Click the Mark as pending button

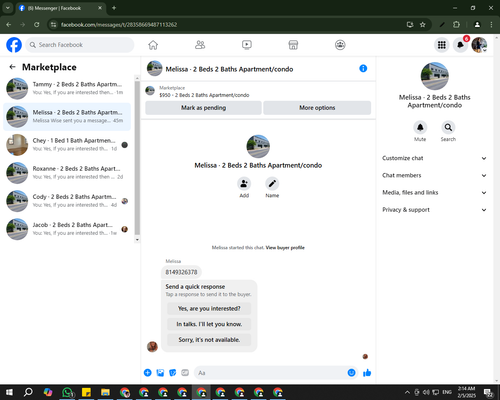pos(203,108)
